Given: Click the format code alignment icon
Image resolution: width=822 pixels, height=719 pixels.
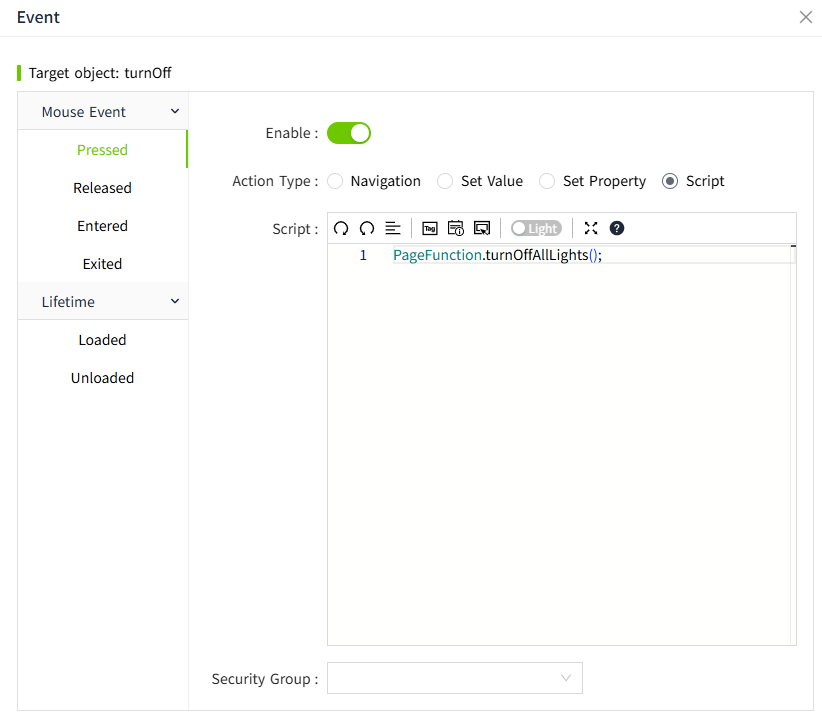Looking at the screenshot, I should (393, 228).
